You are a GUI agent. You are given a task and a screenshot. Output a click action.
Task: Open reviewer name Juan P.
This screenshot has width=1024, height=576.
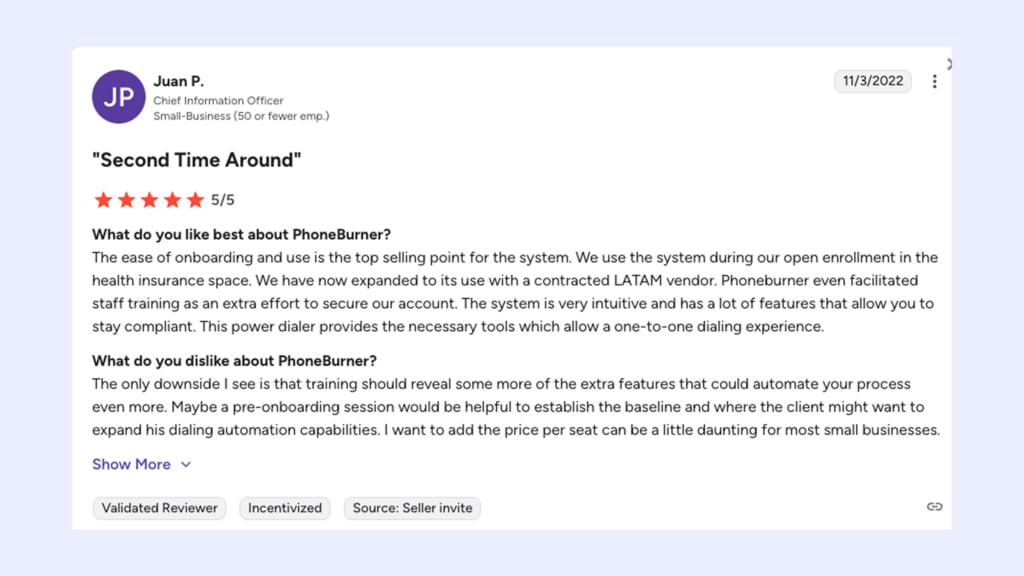coord(178,81)
